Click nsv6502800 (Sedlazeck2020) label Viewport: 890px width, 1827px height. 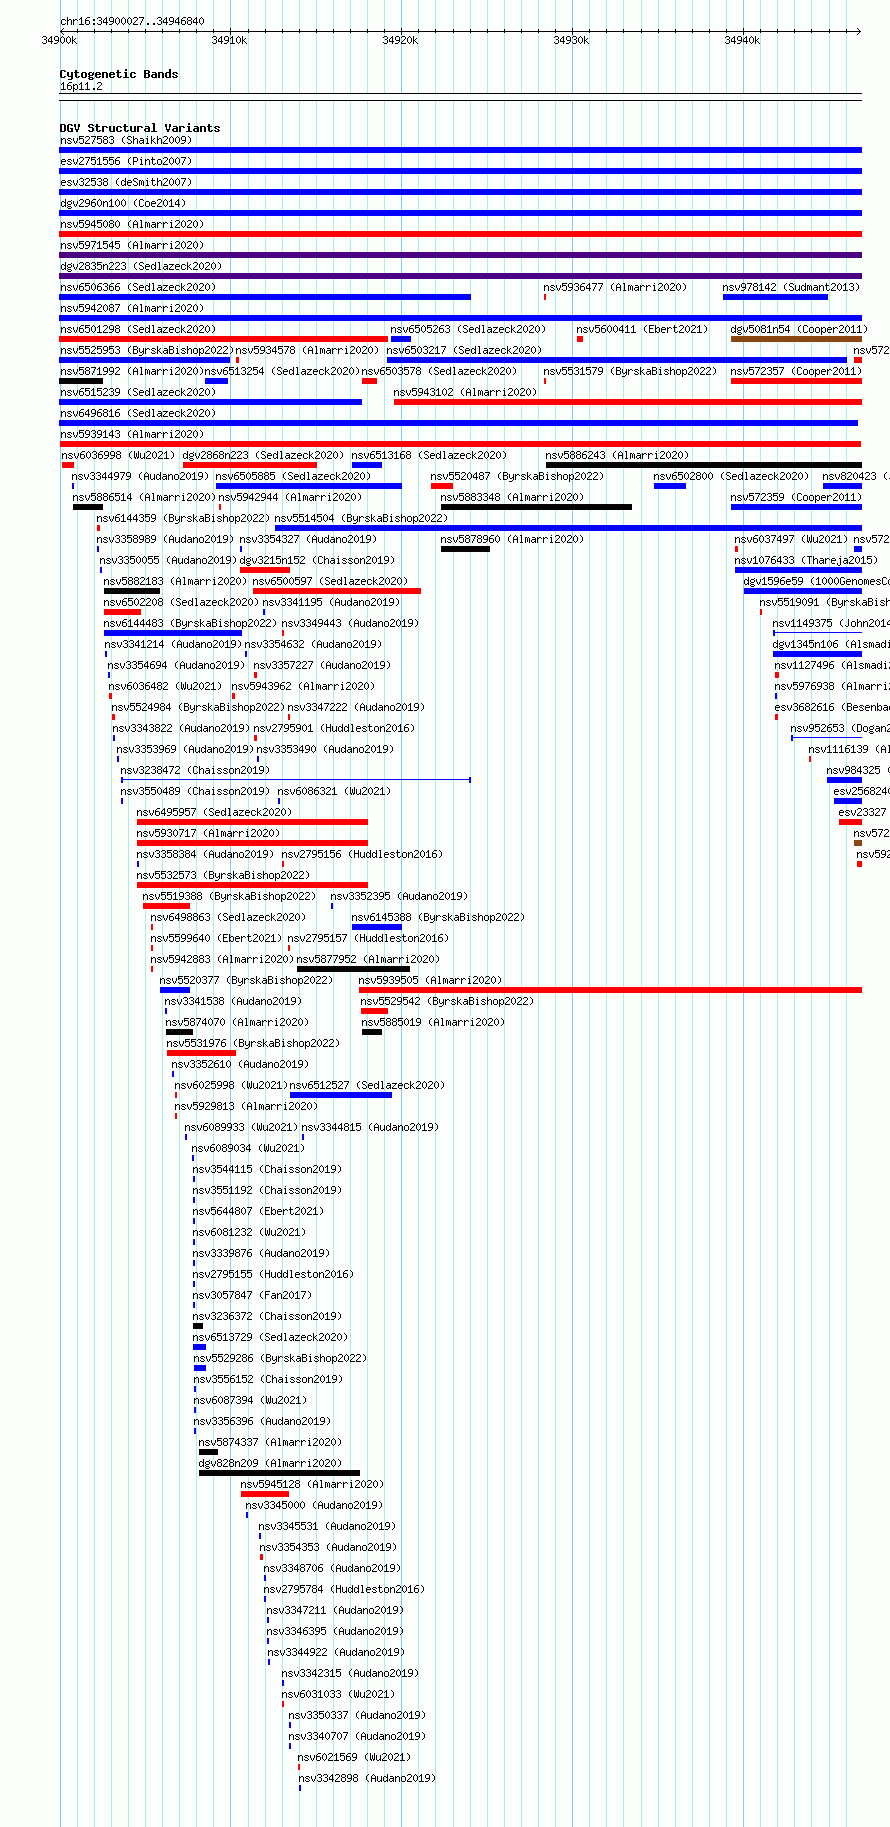pos(732,476)
